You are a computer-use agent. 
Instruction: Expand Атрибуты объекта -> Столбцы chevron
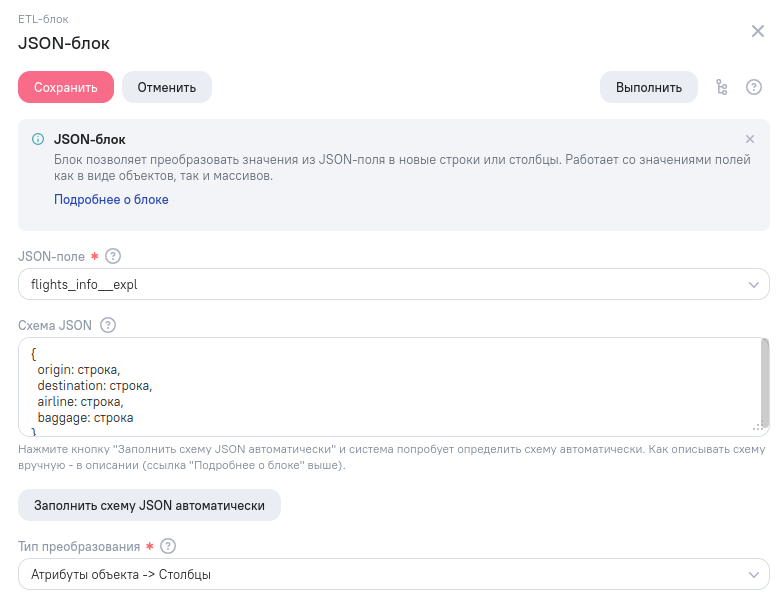click(x=754, y=575)
